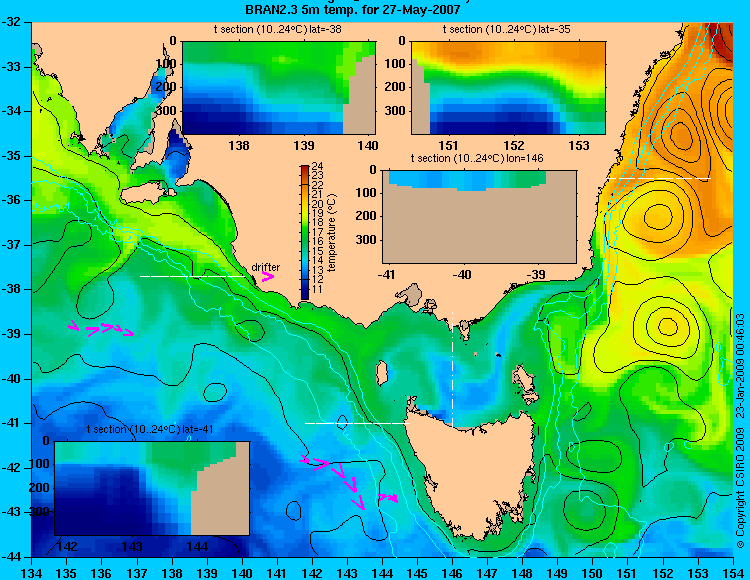Click the color bar value '19'
The height and width of the screenshot is (580, 750).
(317, 214)
